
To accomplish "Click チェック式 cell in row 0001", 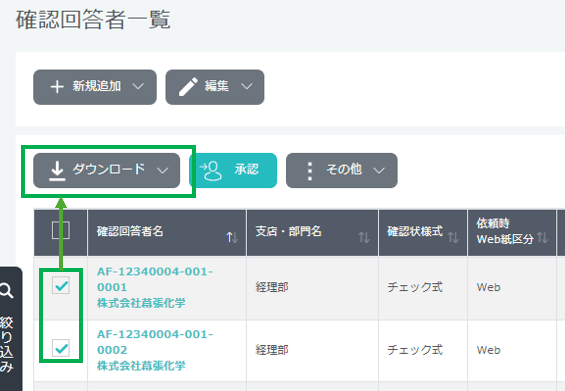I will pos(415,287).
